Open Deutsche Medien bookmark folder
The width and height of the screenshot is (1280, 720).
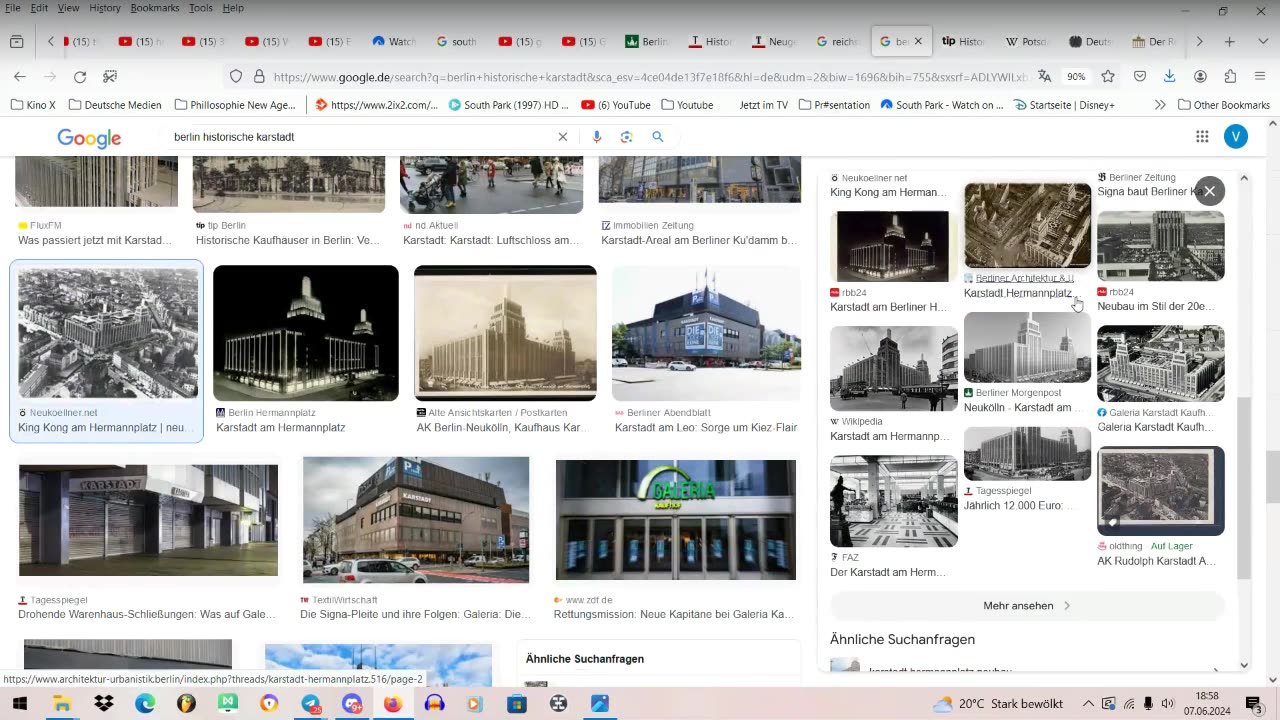pos(114,105)
